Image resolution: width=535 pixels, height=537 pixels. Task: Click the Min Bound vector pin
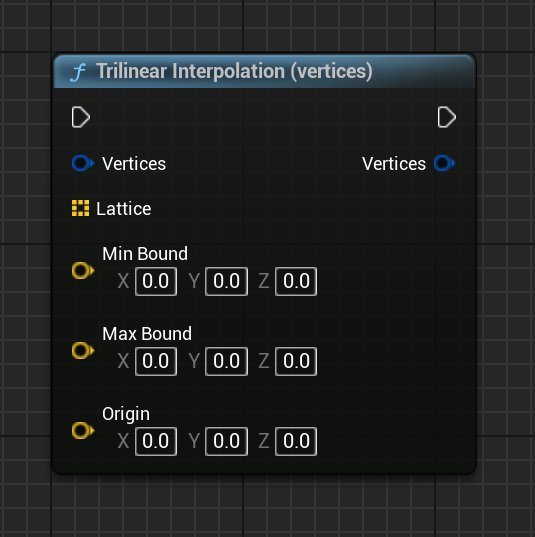[x=83, y=271]
